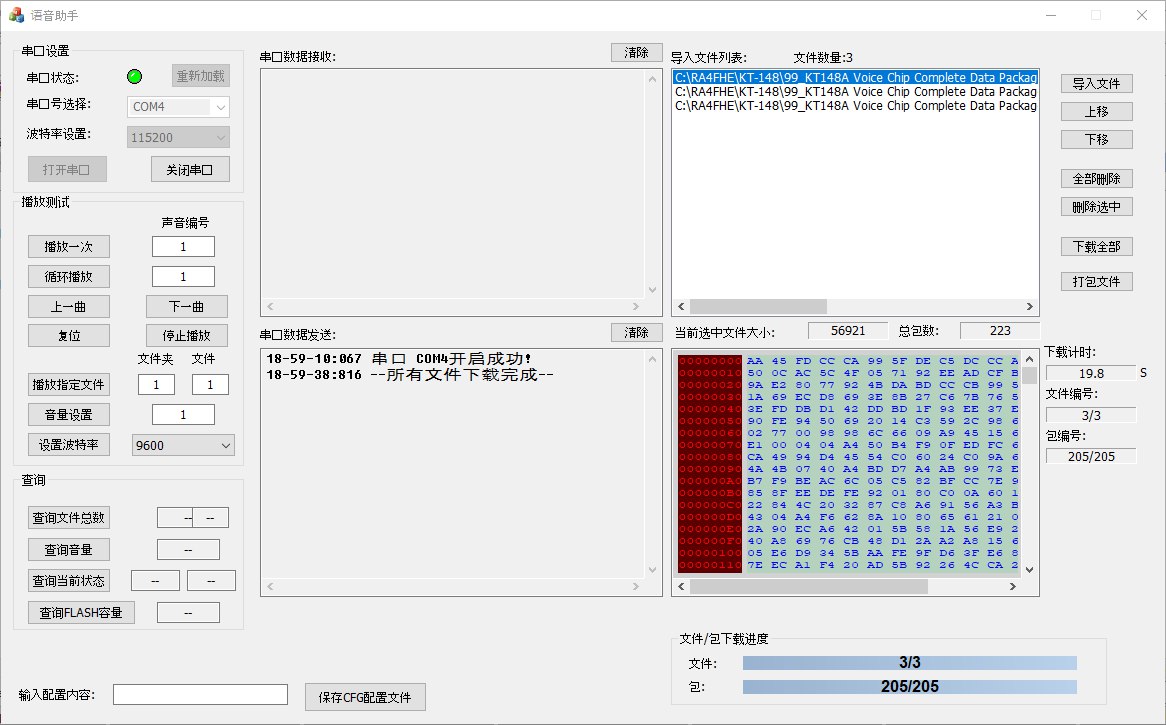
Task: Click the 223 total packet count field
Action: [x=999, y=331]
